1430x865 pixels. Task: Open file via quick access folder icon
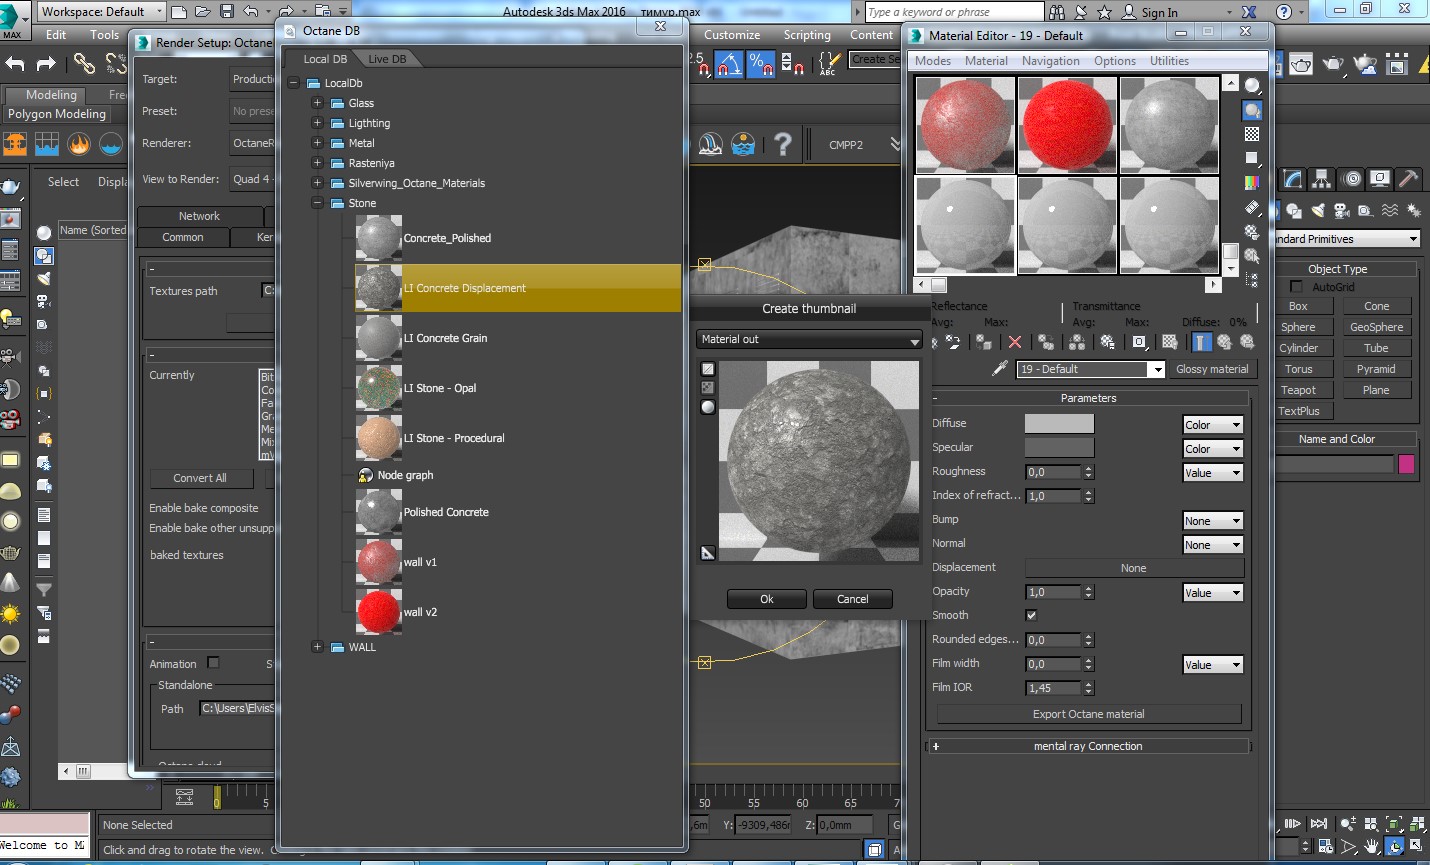pos(203,12)
